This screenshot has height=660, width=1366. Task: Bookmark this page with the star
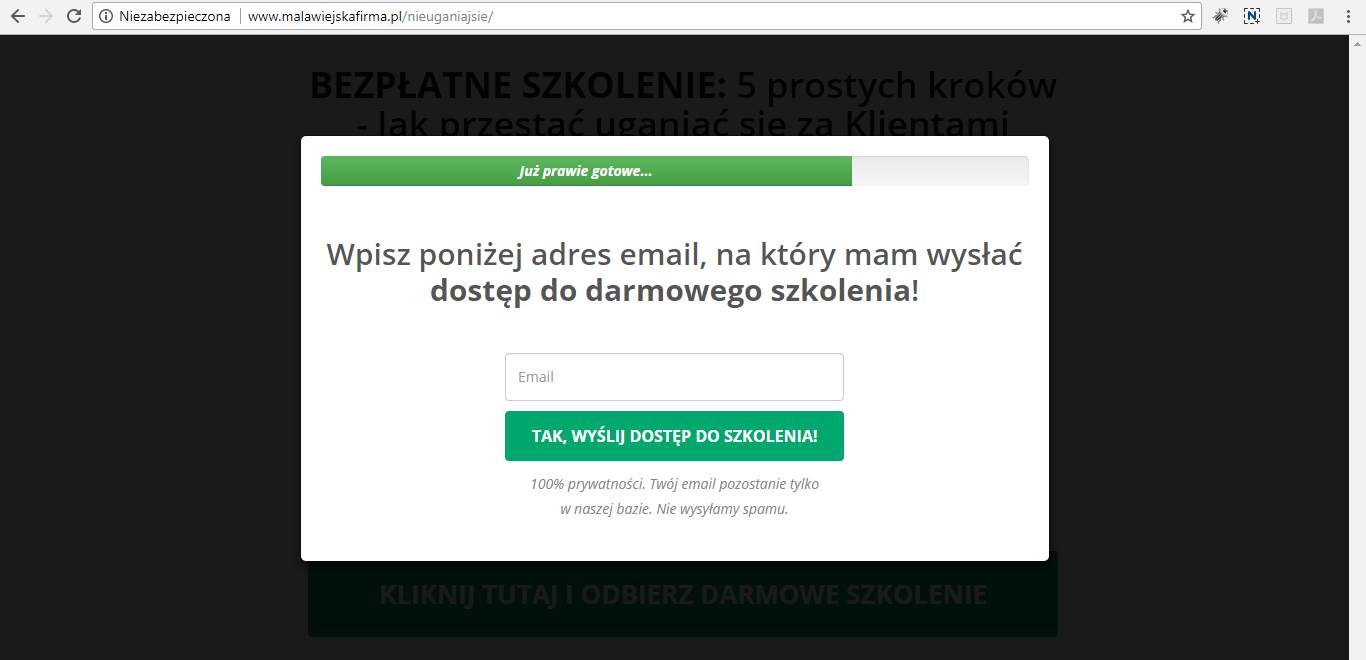tap(1187, 16)
